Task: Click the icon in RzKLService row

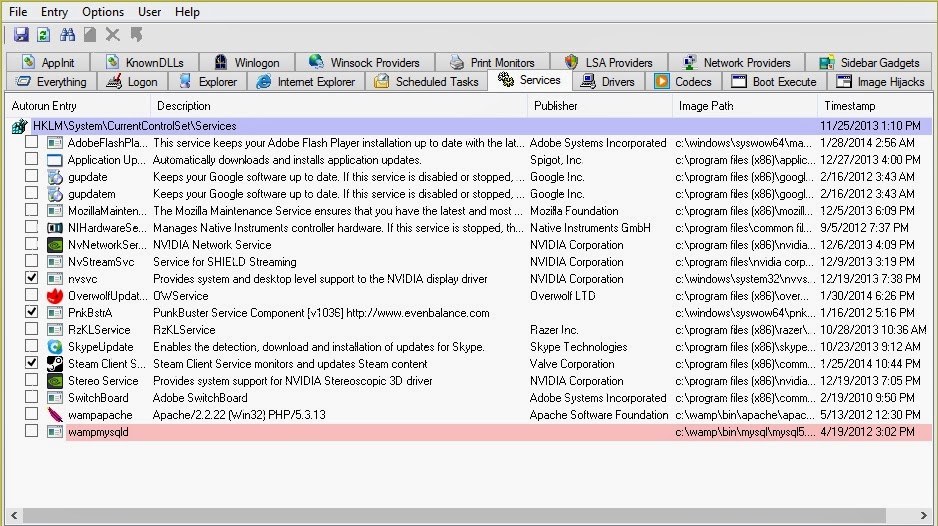Action: [55, 330]
